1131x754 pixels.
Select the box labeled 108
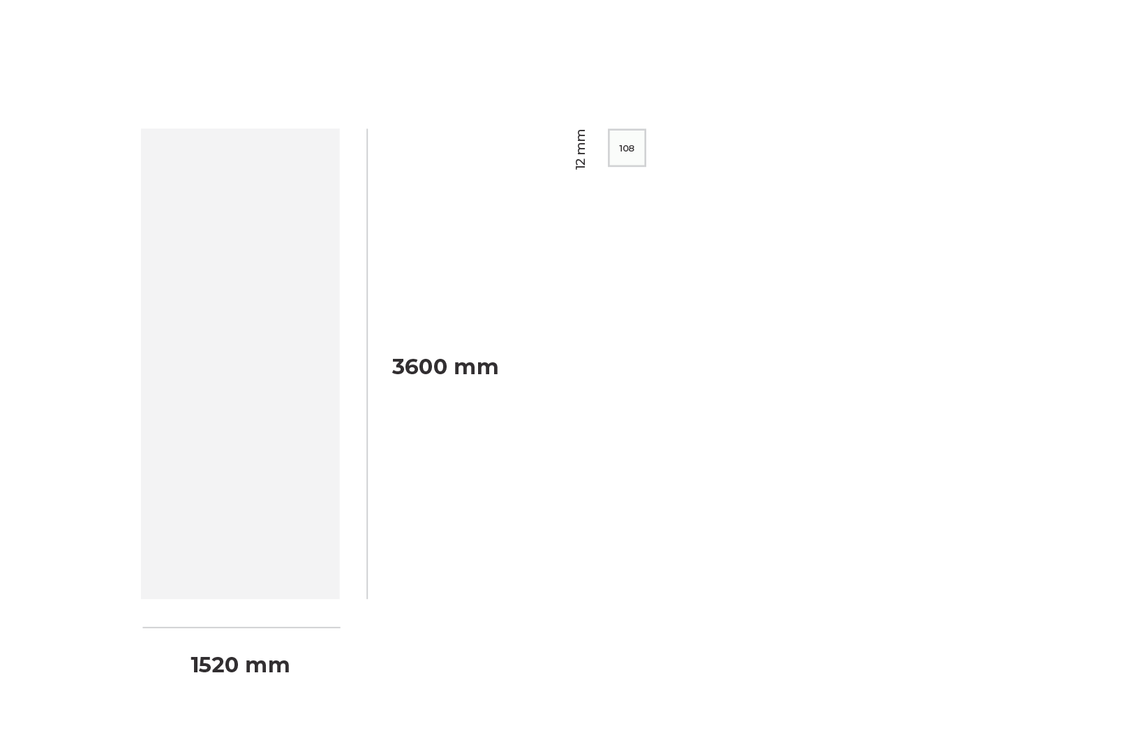pos(626,148)
